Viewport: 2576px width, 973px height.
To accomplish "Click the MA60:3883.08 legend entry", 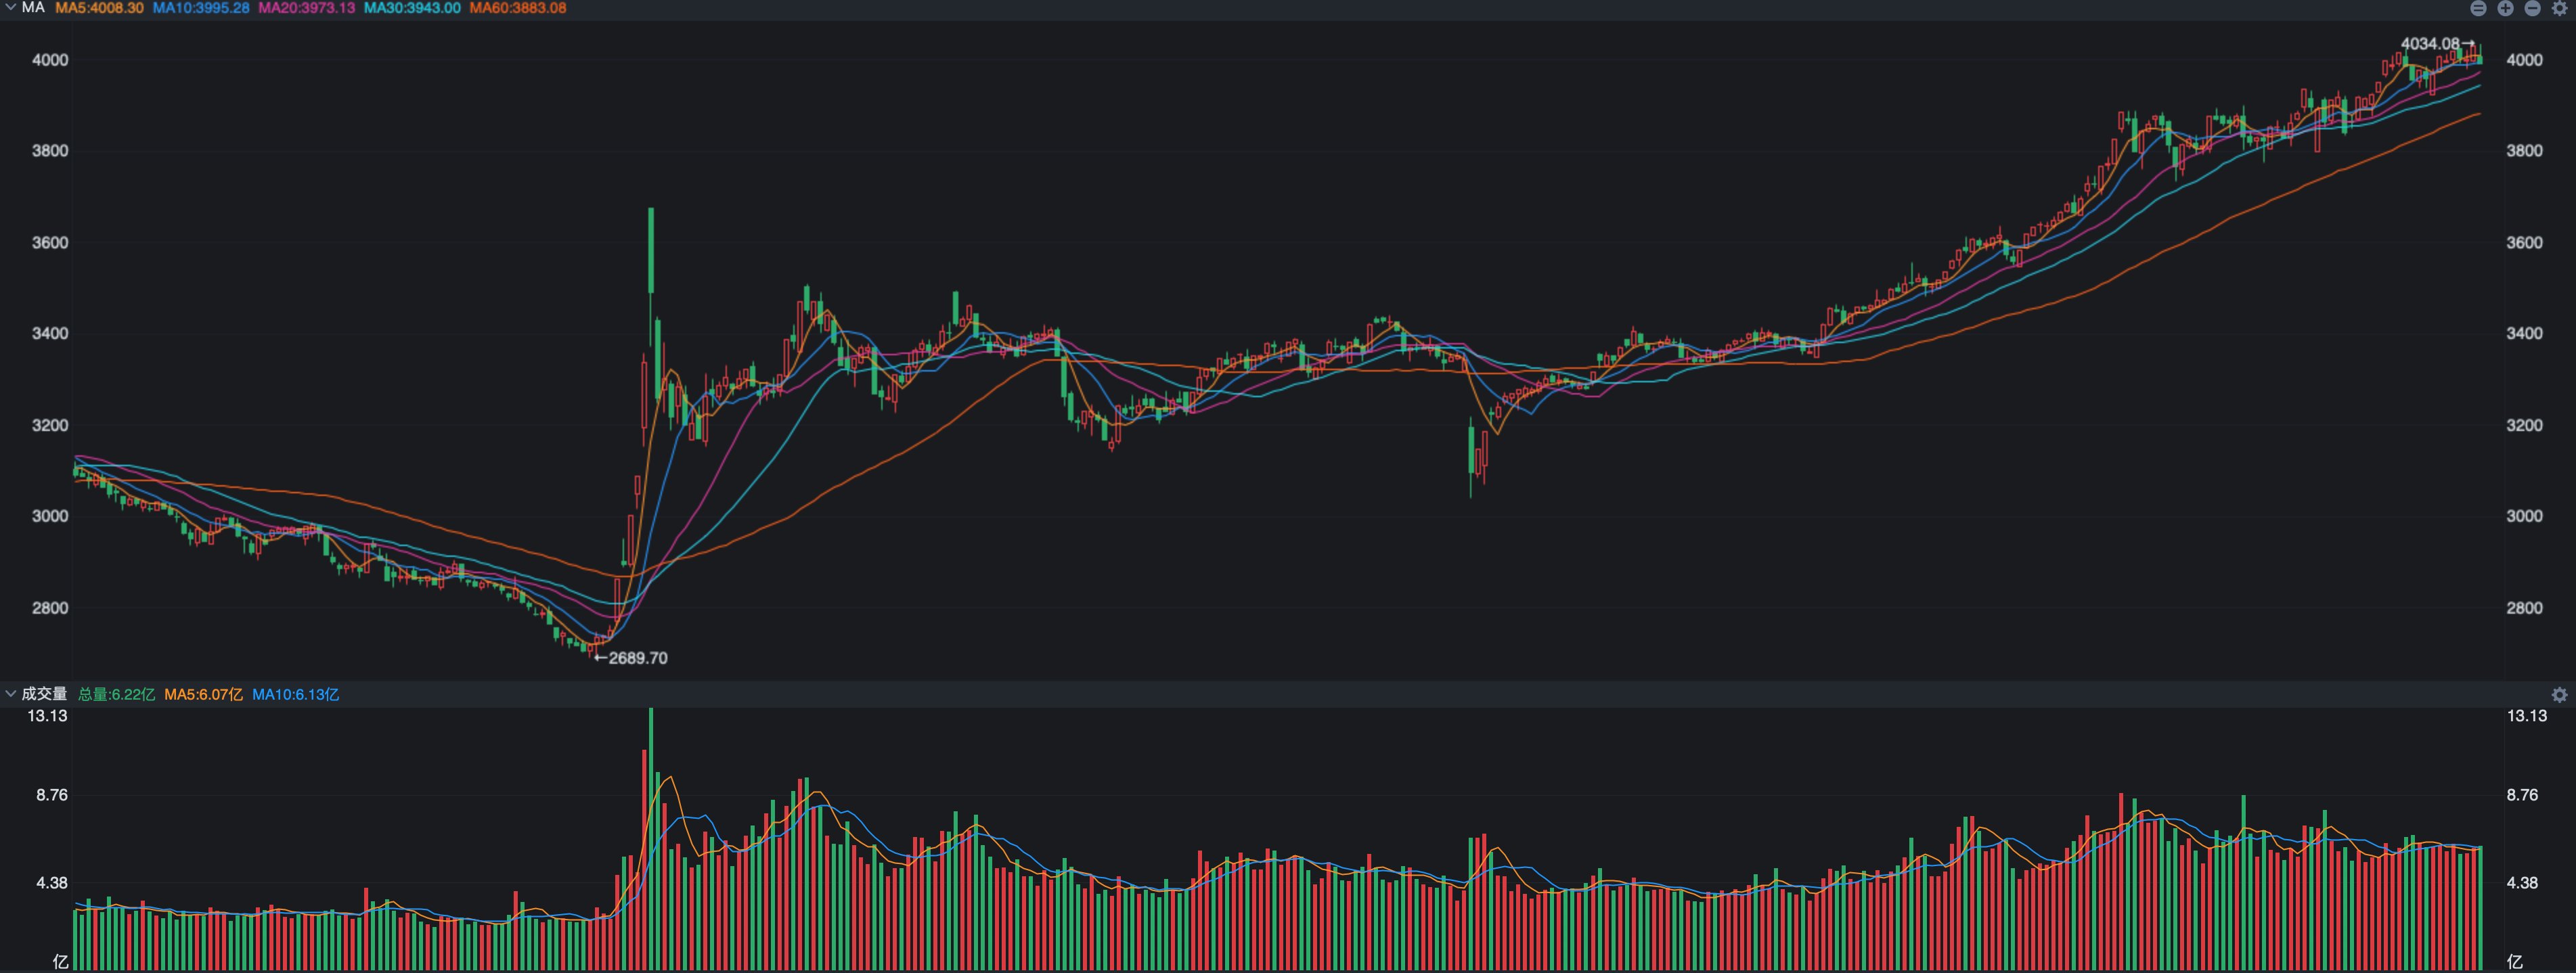I will tap(517, 8).
